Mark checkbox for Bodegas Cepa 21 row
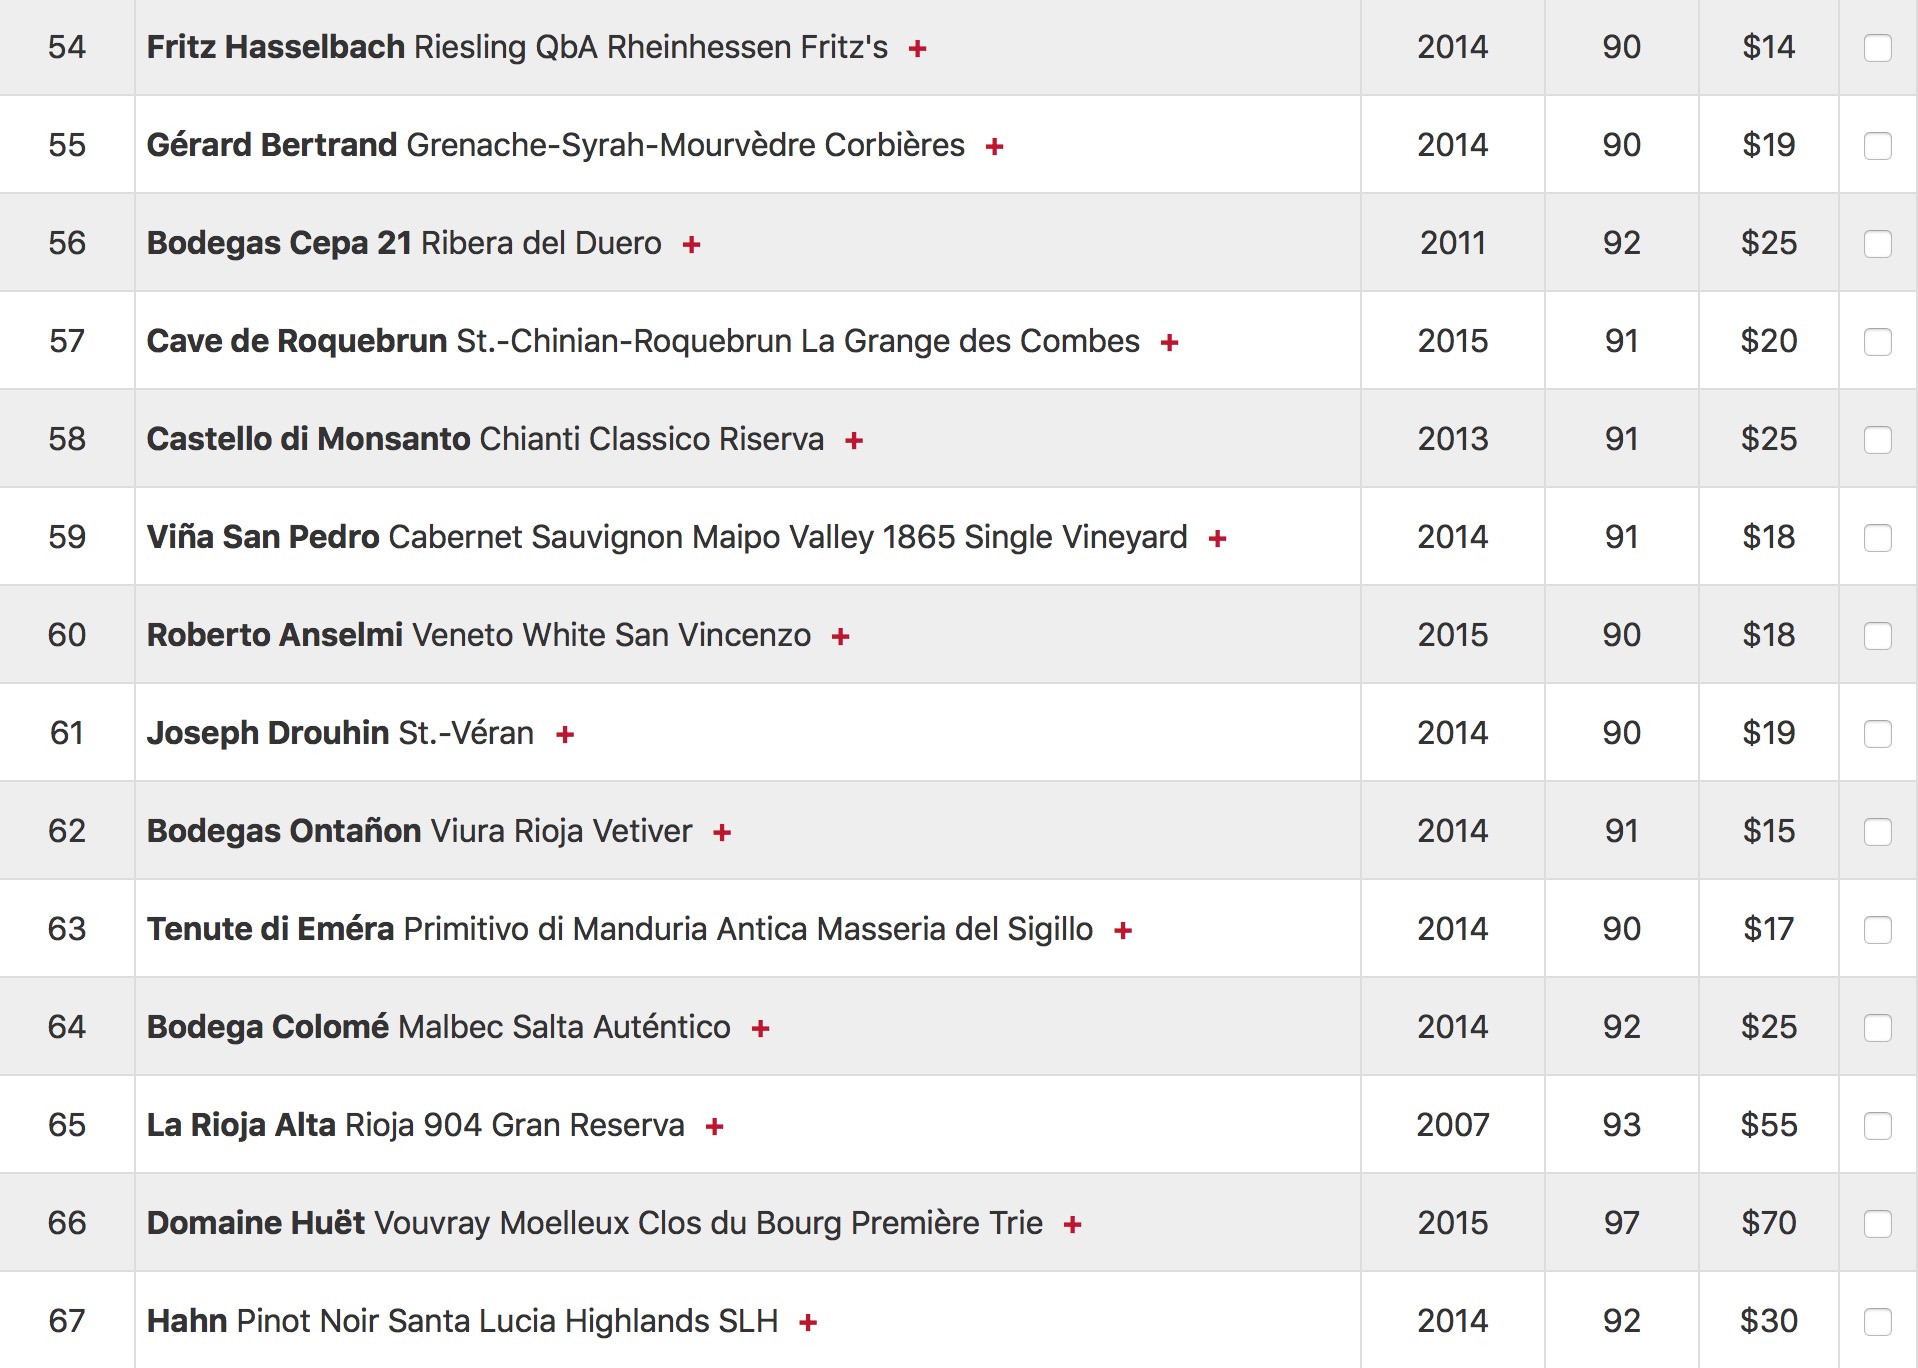 click(1877, 244)
